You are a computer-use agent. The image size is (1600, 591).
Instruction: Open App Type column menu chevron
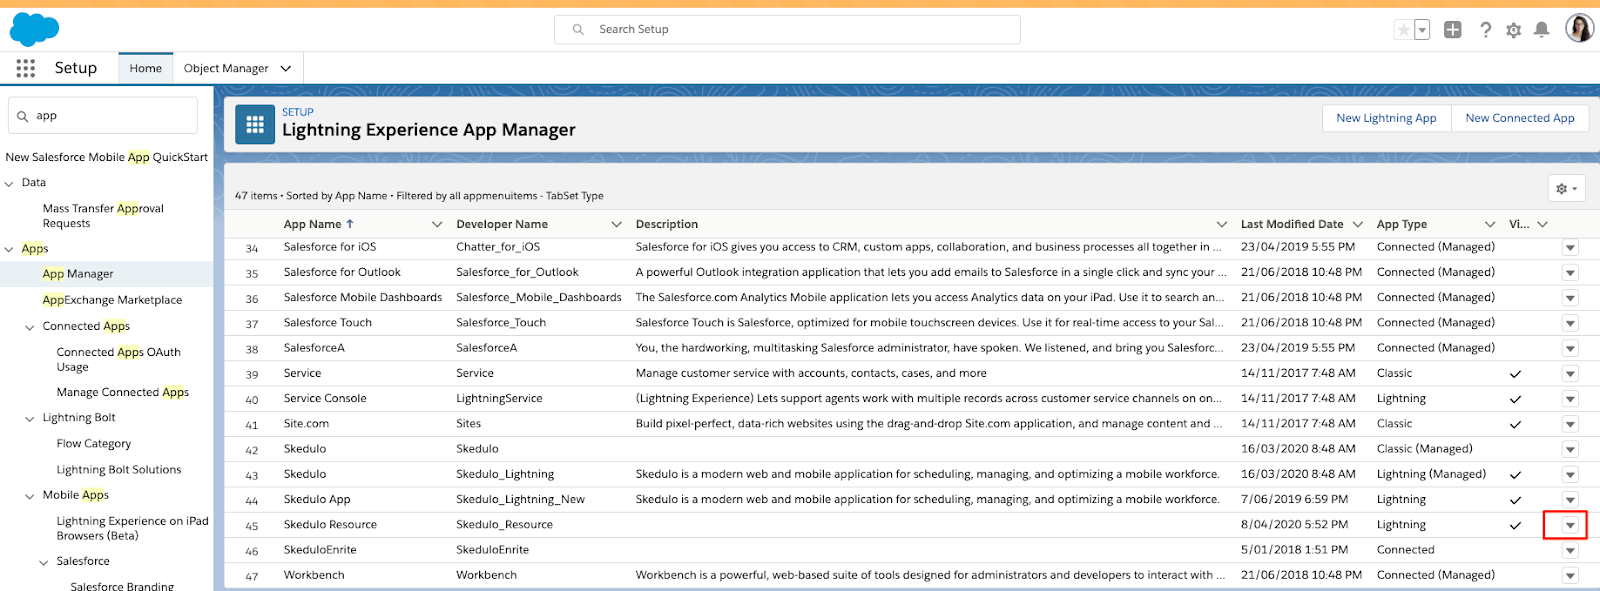(x=1490, y=224)
